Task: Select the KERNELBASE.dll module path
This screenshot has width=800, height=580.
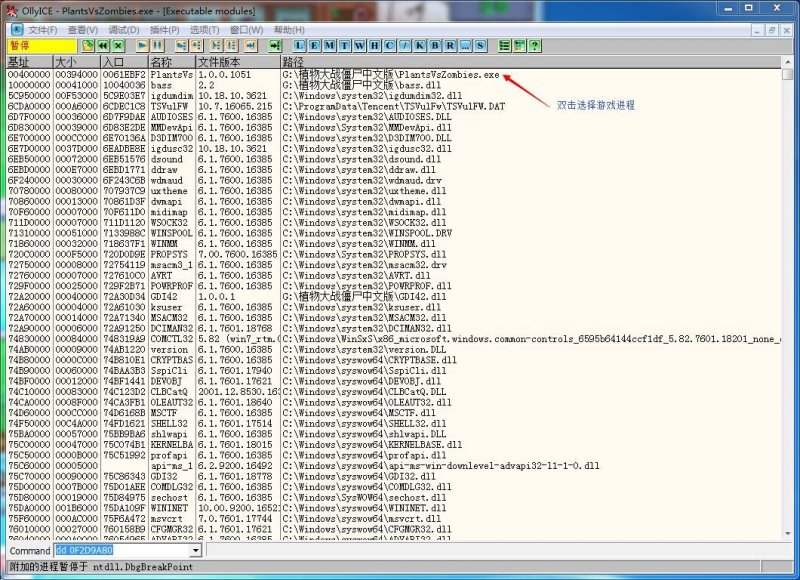Action: (x=372, y=444)
